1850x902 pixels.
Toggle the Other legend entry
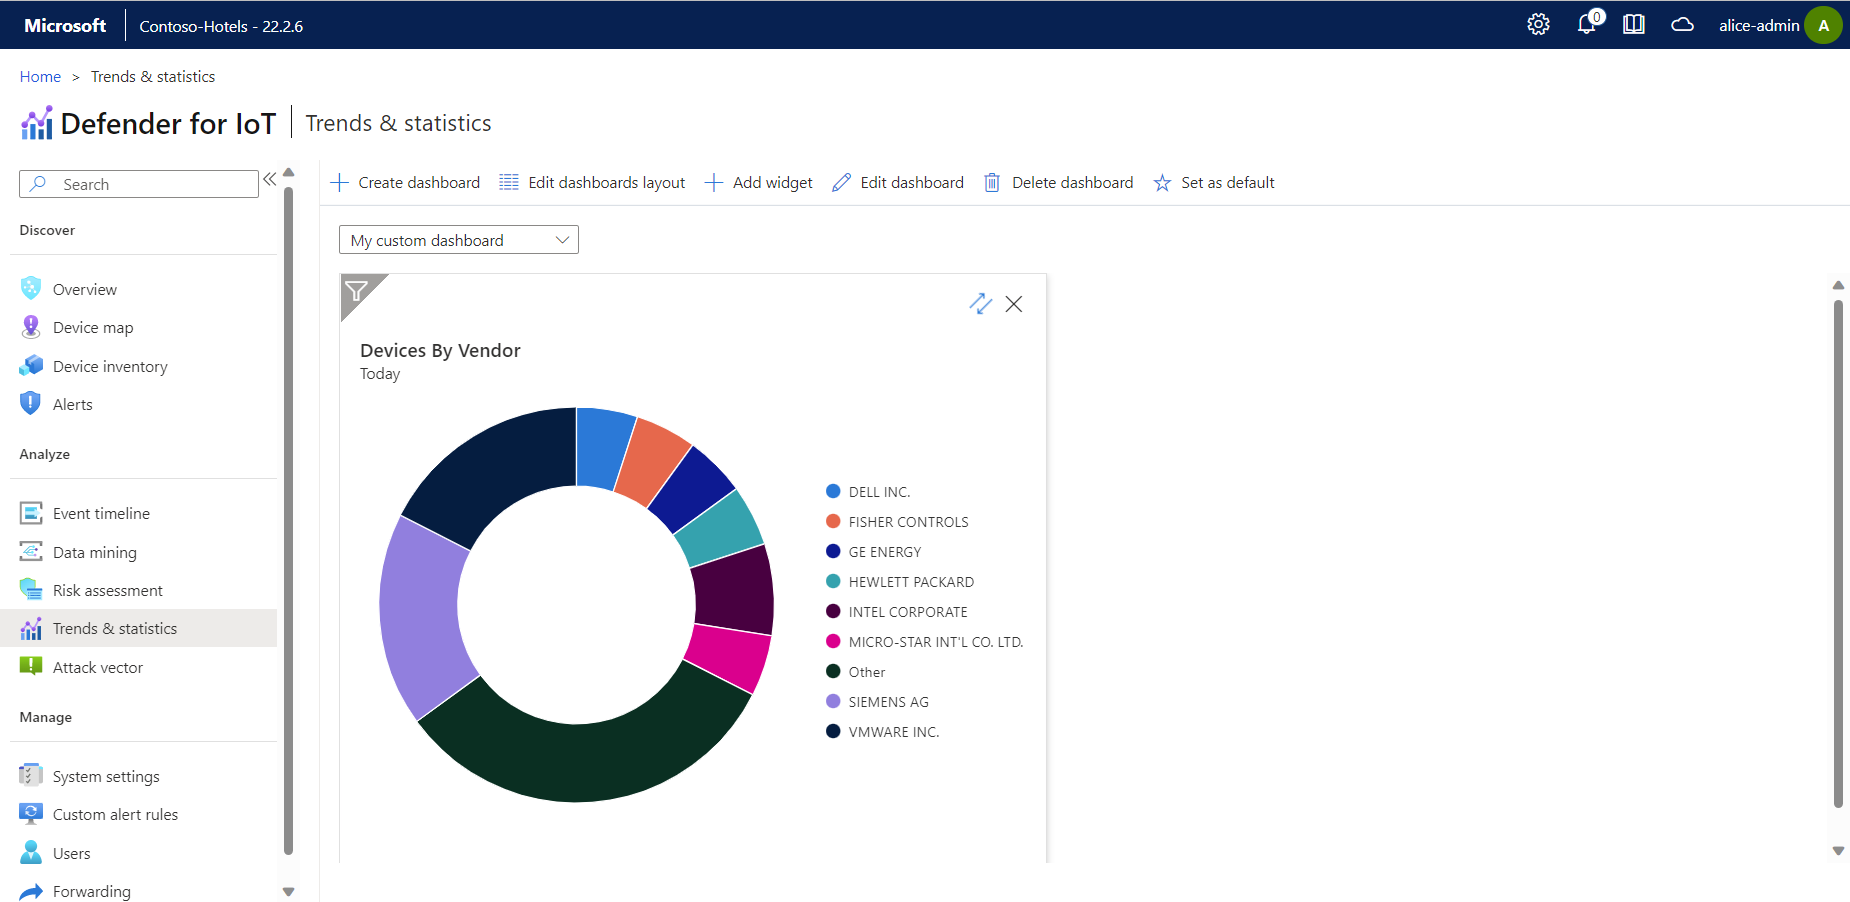pyautogui.click(x=866, y=672)
